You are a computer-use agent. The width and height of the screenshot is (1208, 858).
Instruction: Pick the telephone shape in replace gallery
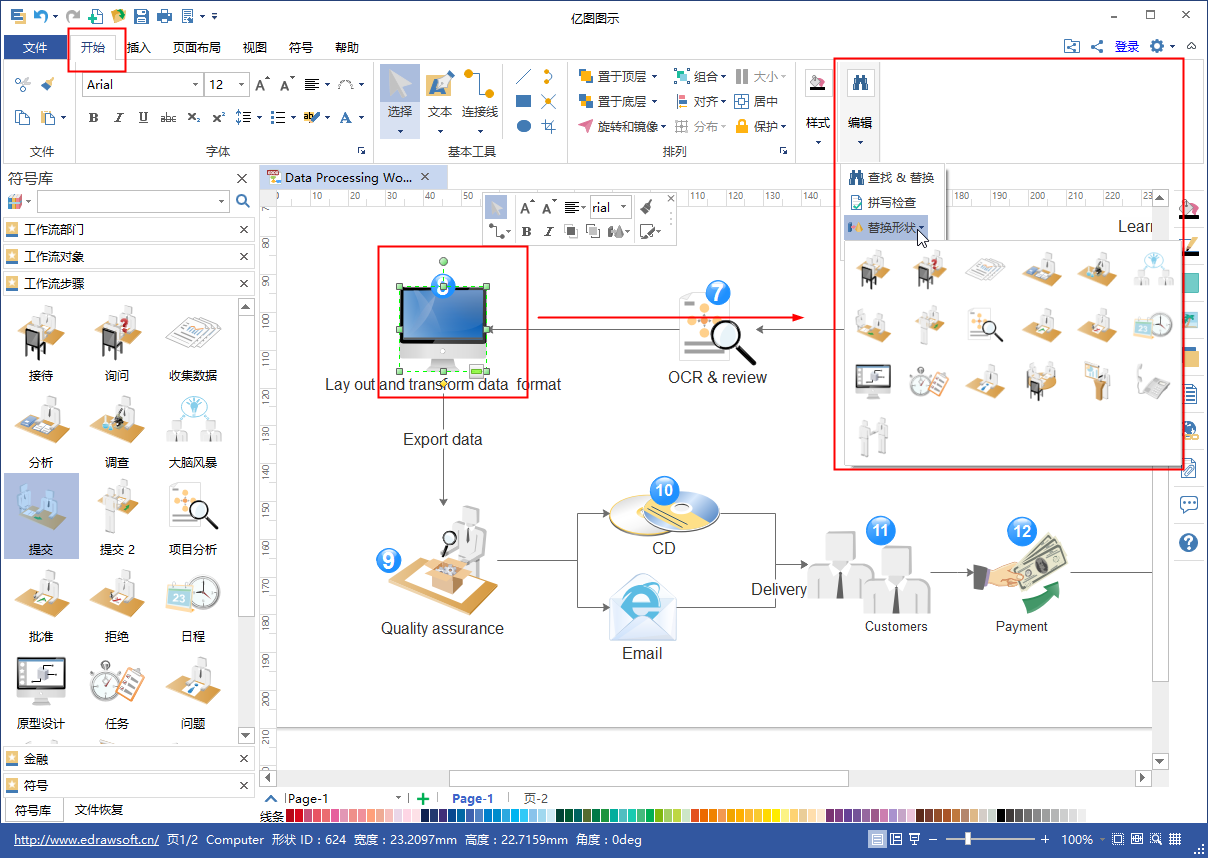(1152, 381)
